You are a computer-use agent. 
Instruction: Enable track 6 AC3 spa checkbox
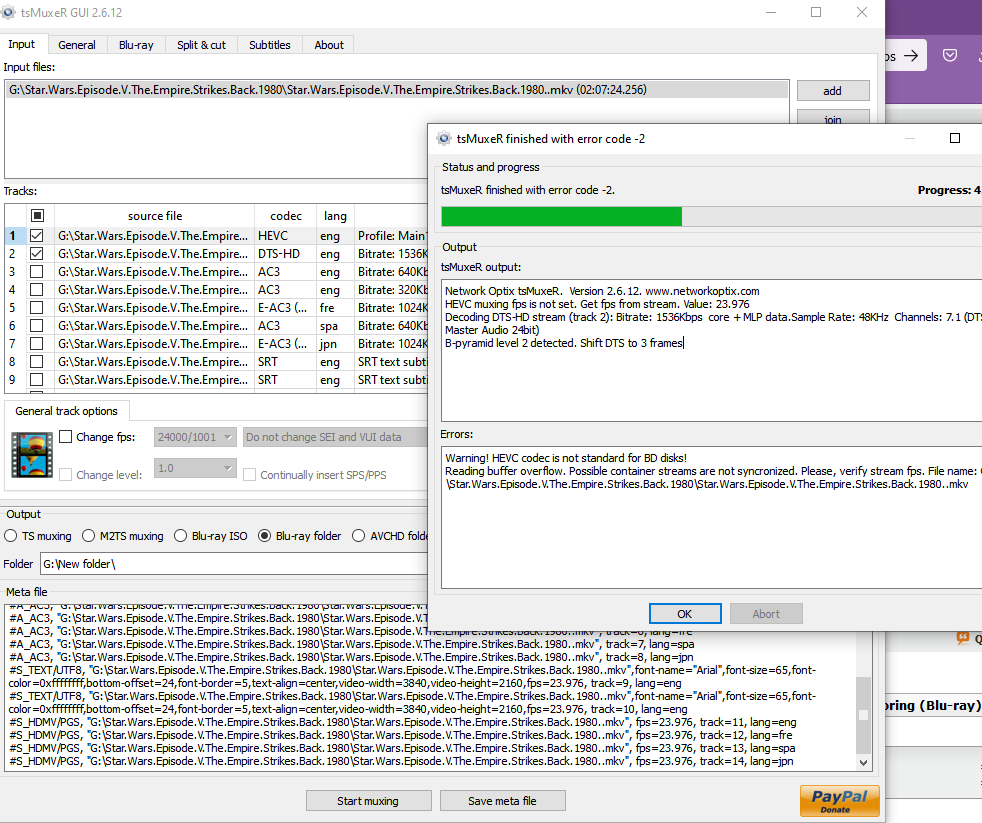click(37, 326)
